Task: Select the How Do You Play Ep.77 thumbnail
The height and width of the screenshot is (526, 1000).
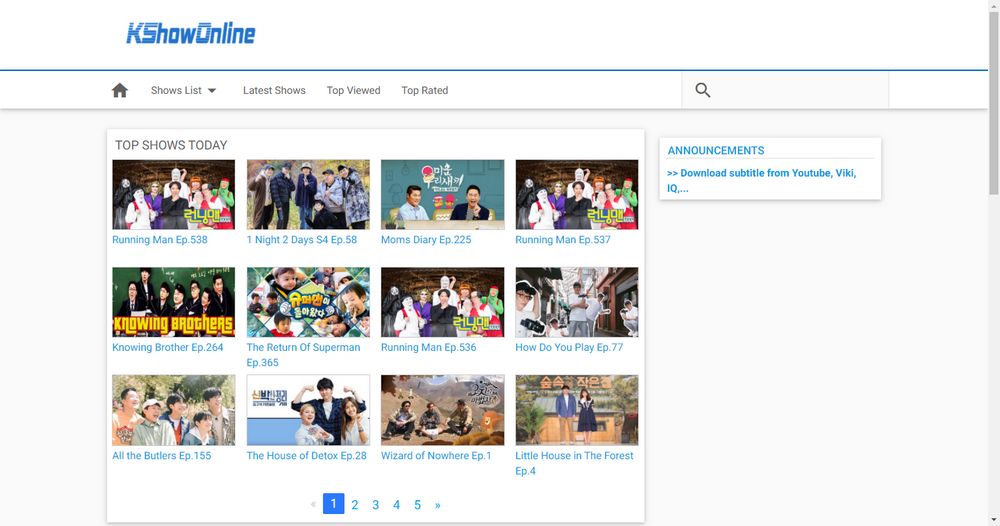Action: (x=576, y=302)
